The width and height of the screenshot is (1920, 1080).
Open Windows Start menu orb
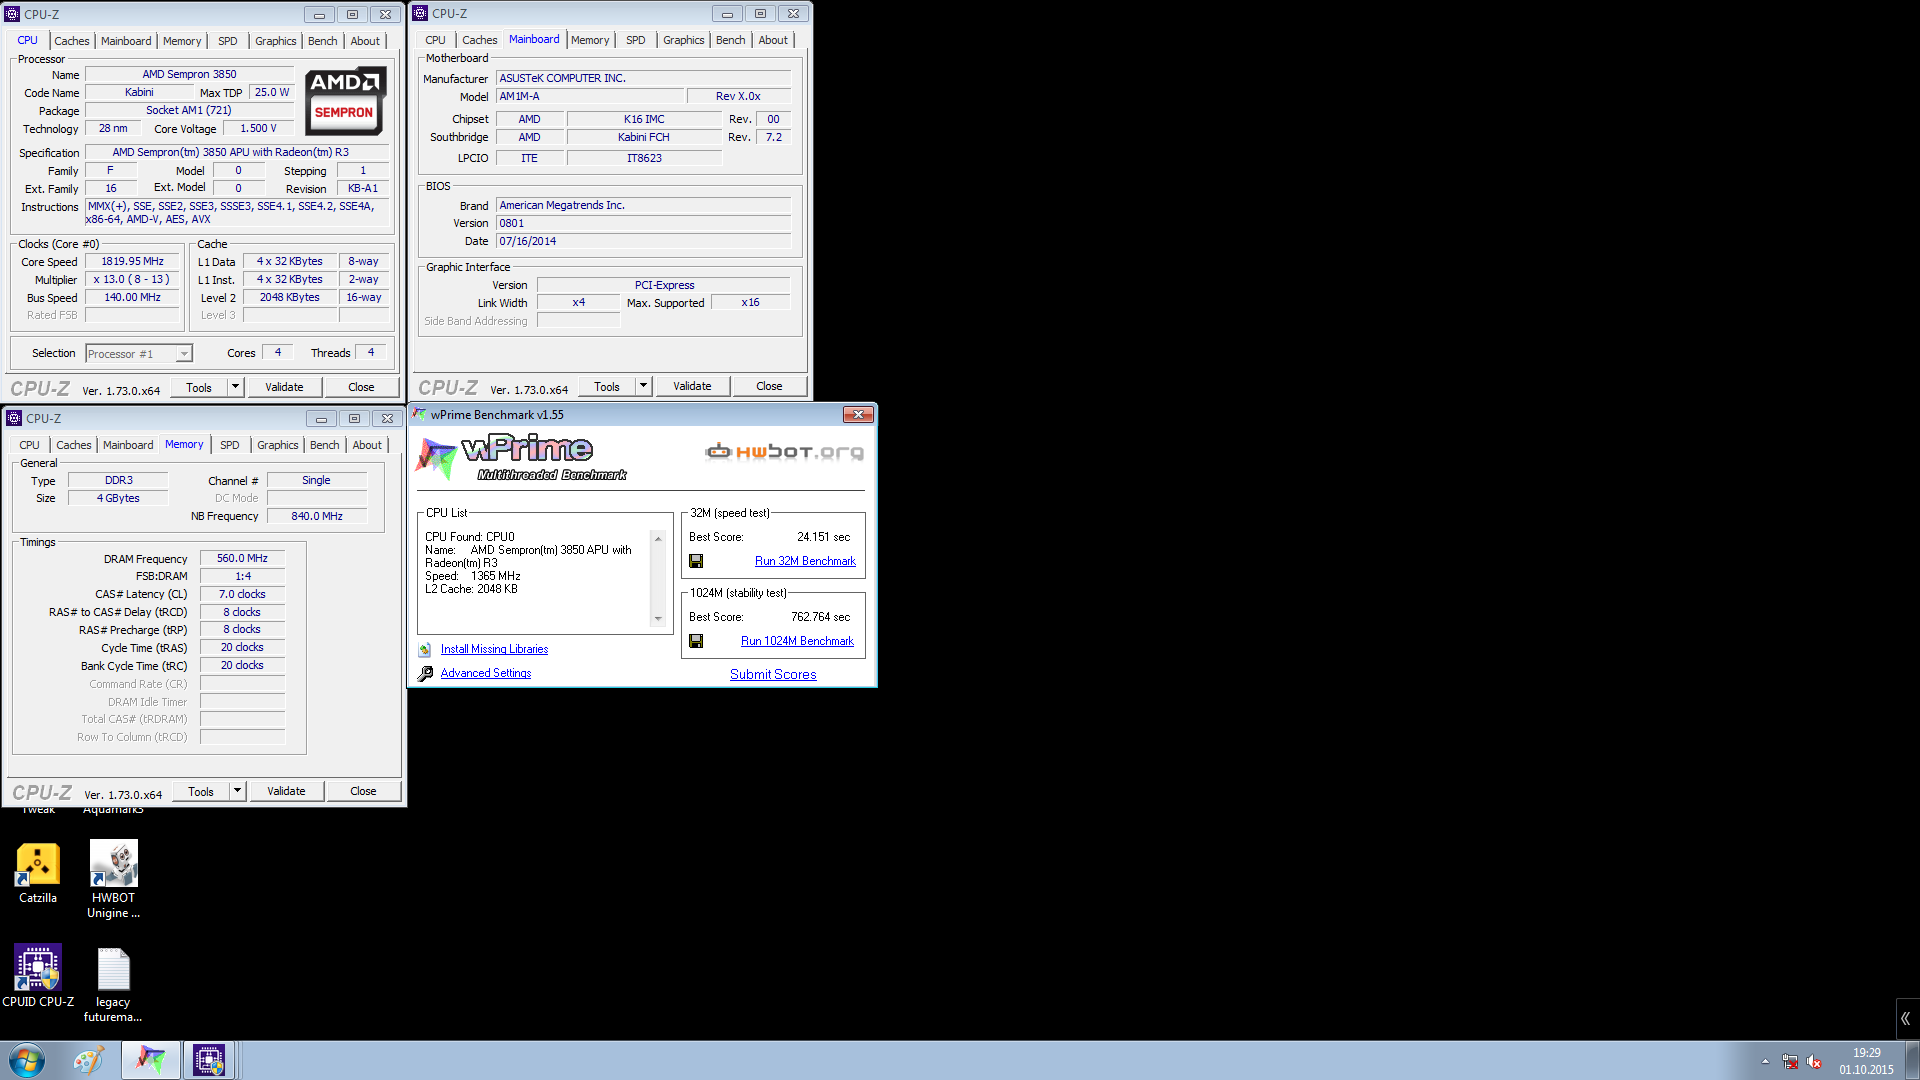pyautogui.click(x=27, y=1060)
